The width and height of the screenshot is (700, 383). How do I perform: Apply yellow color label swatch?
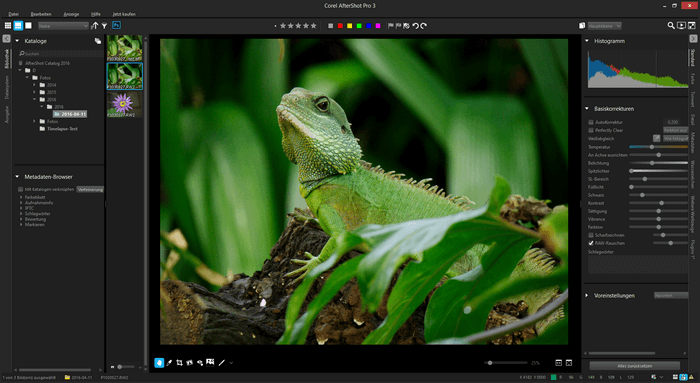350,26
